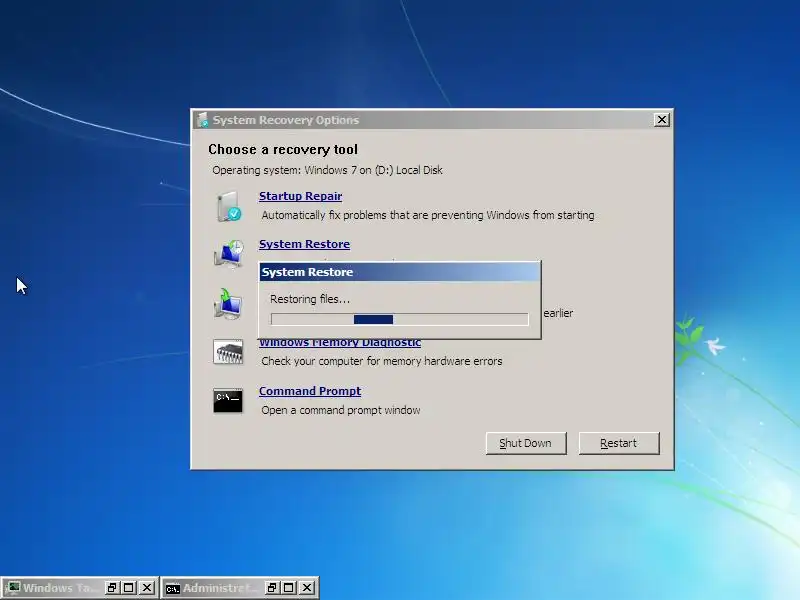
Task: Click the Restoring files progress bar
Action: click(x=399, y=319)
